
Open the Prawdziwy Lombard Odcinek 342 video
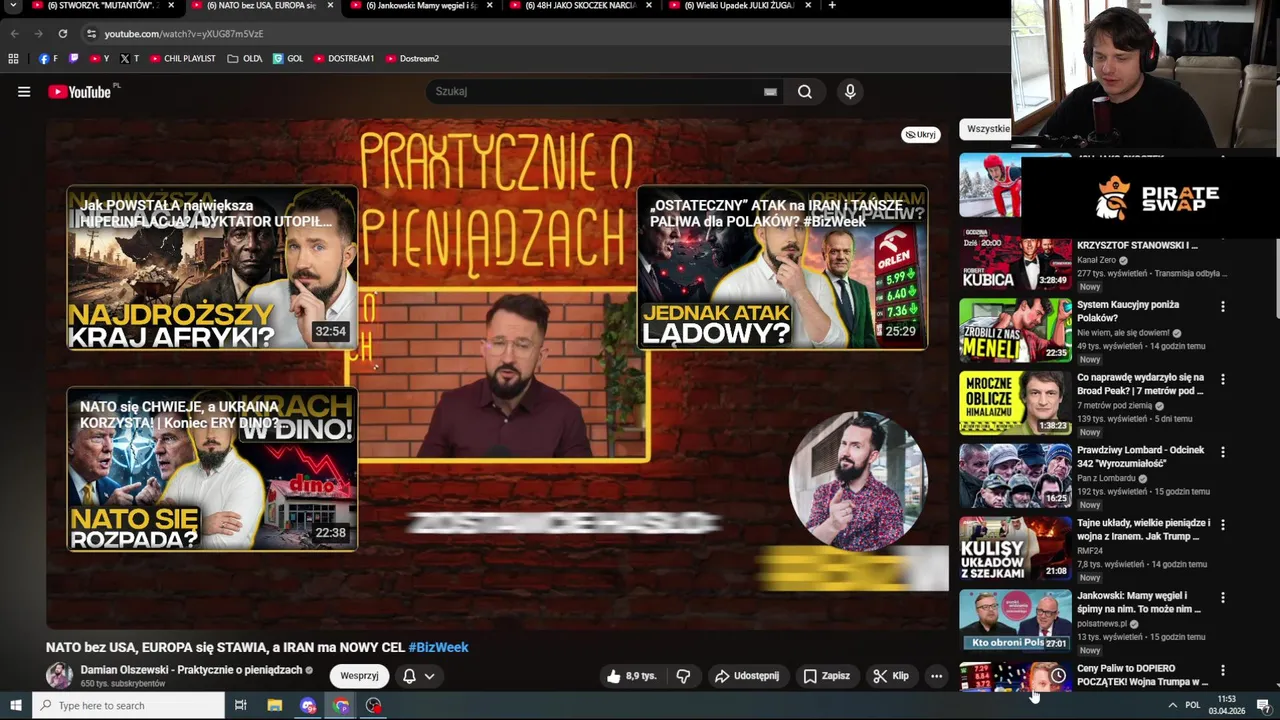point(1141,457)
